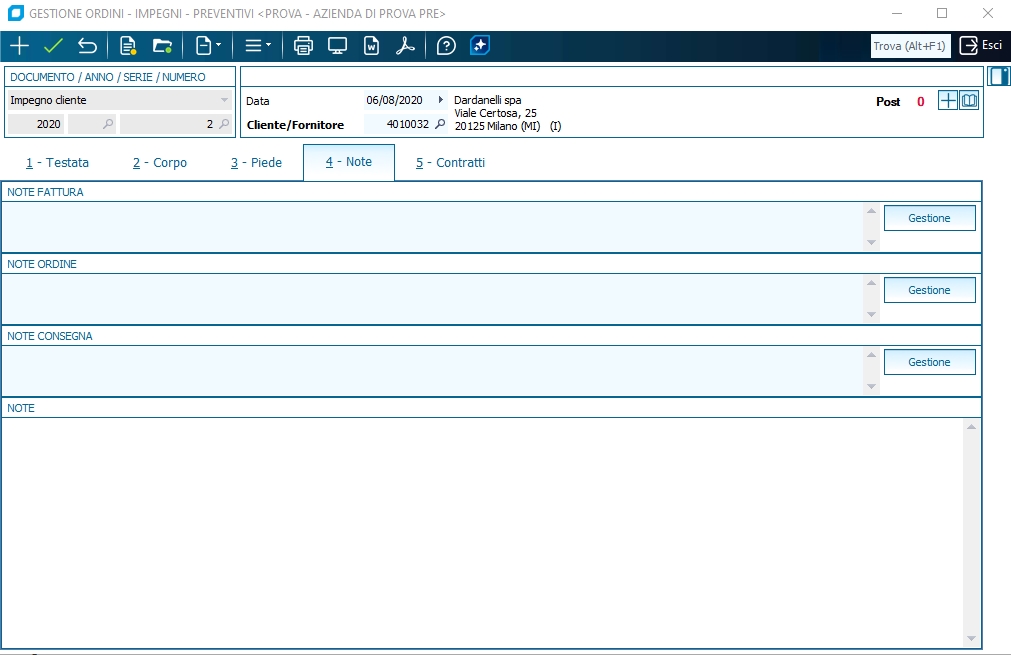1011x655 pixels.
Task: Open the blank document dropdown icon
Action: tap(208, 46)
